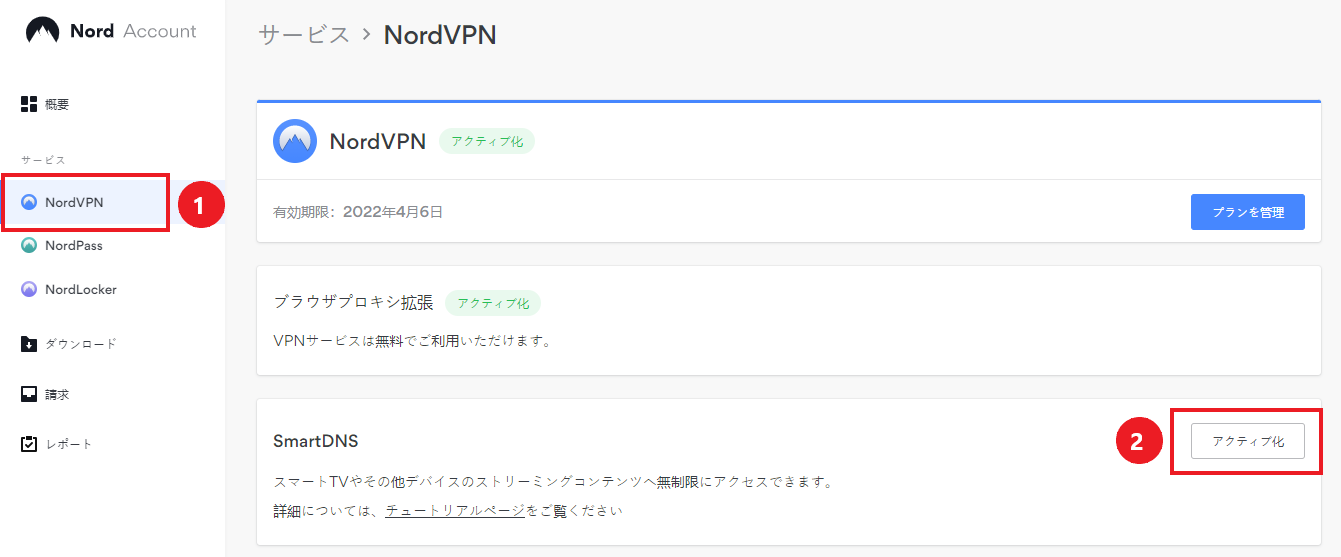Open the NordLocker text label in sidebar
1341x557 pixels.
tap(81, 290)
